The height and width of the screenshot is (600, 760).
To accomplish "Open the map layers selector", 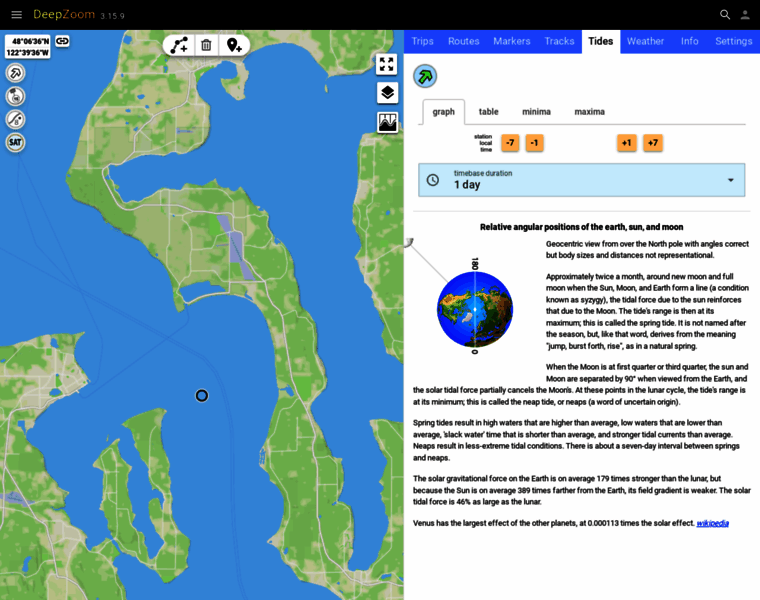I will pos(387,92).
